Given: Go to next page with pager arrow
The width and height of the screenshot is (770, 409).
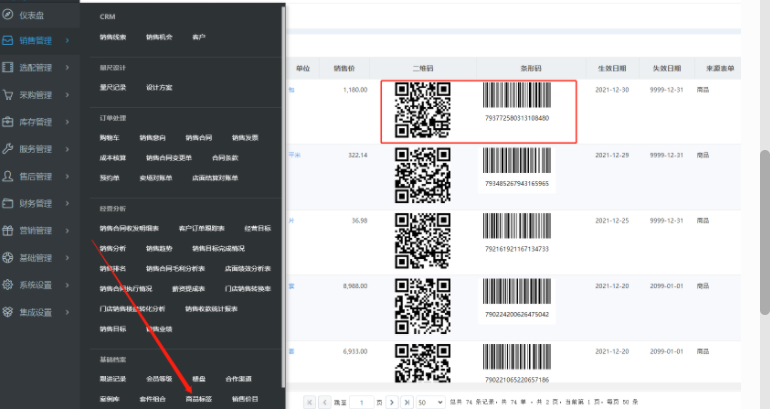Looking at the screenshot, I should point(392,402).
